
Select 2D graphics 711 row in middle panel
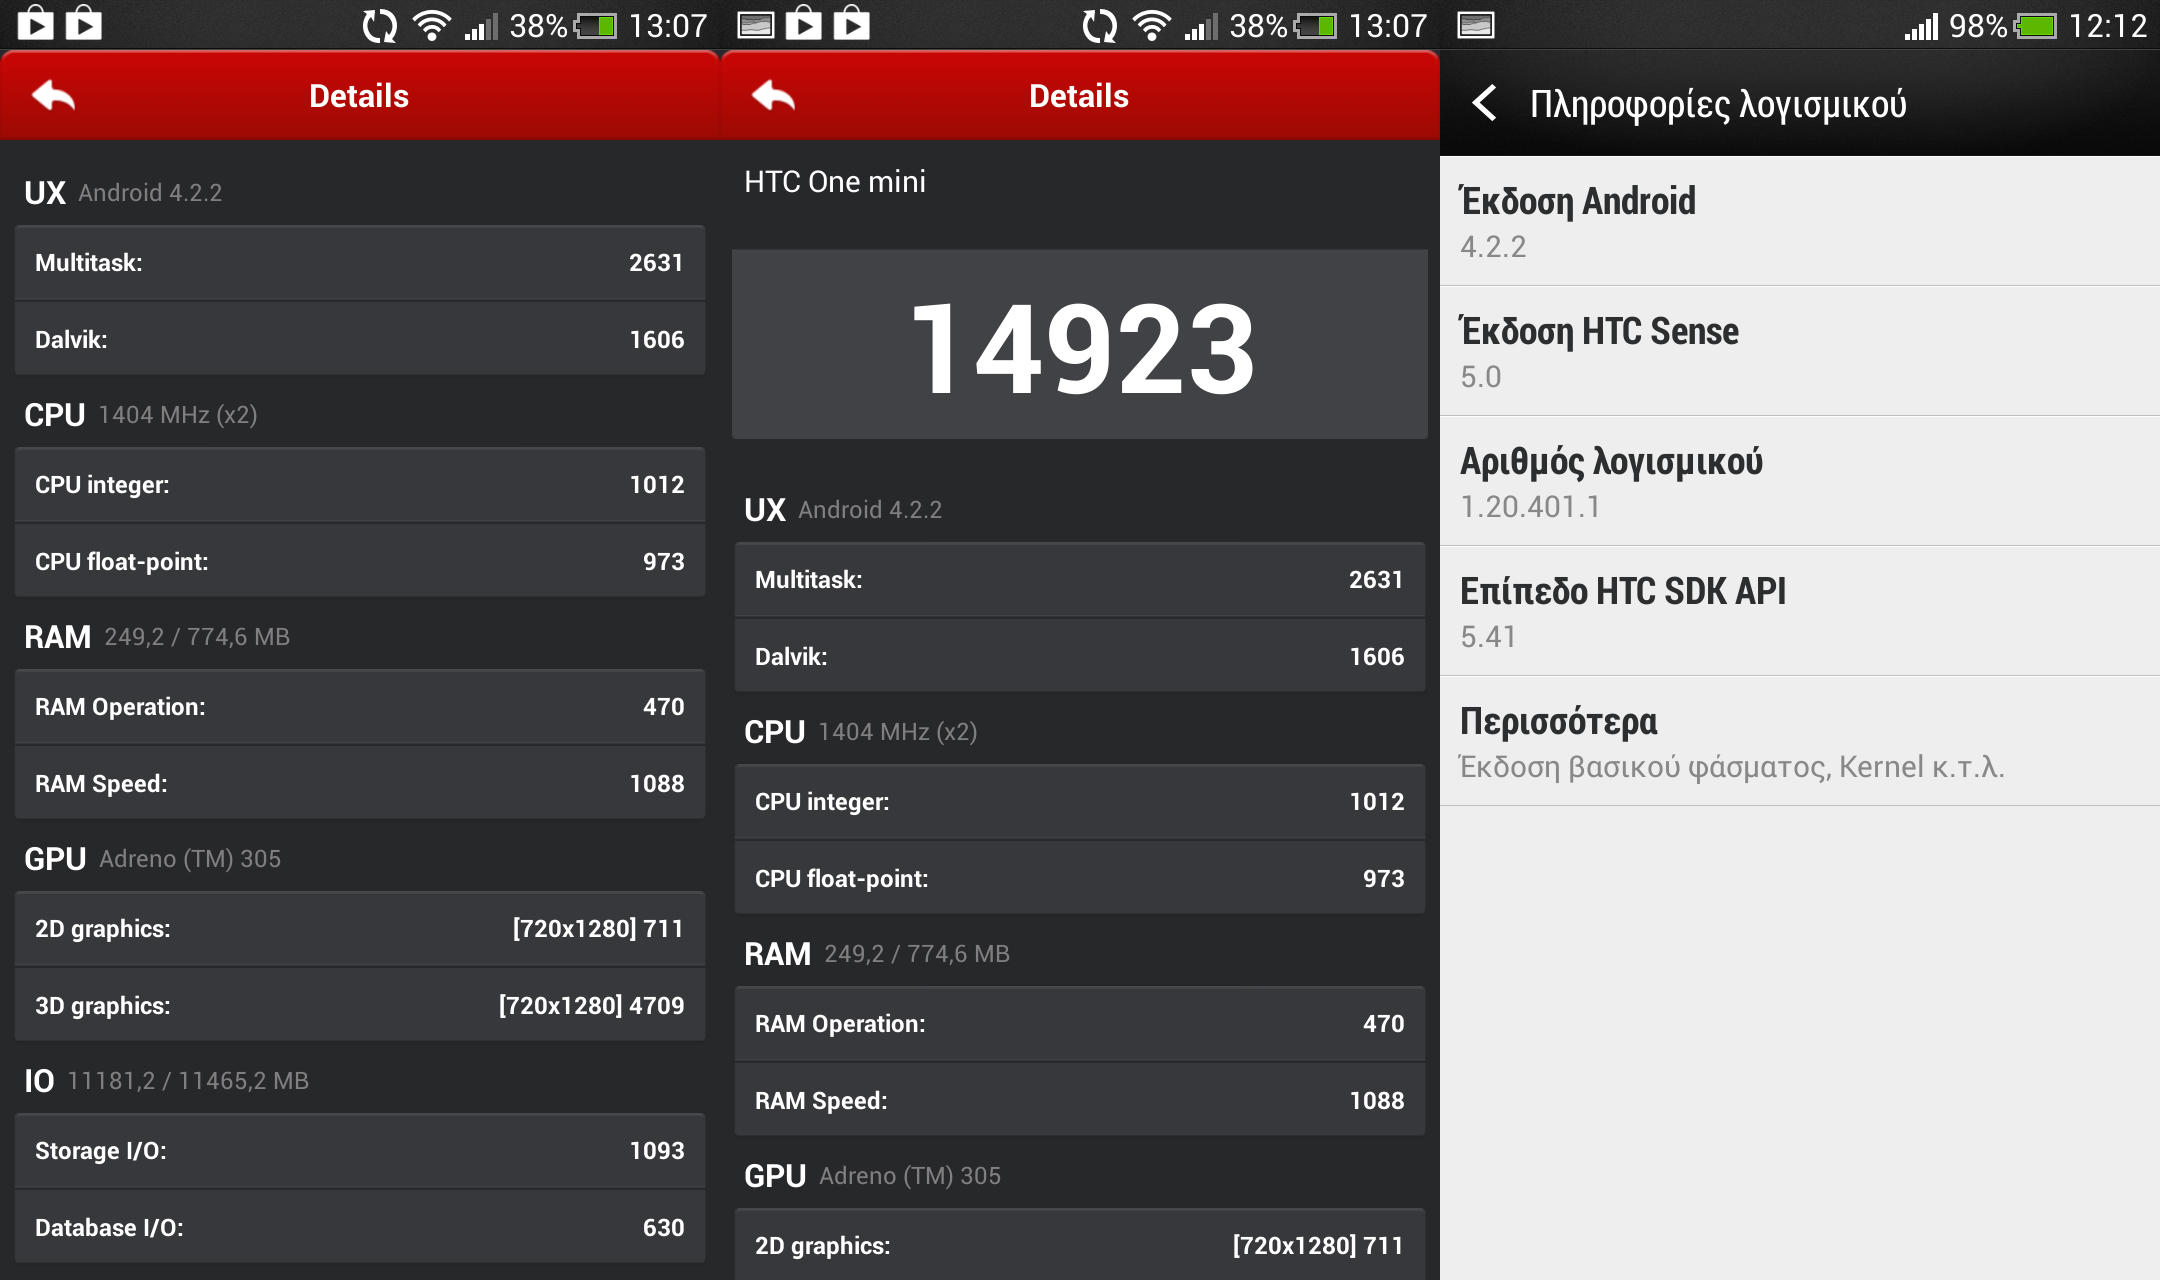click(x=1080, y=1246)
